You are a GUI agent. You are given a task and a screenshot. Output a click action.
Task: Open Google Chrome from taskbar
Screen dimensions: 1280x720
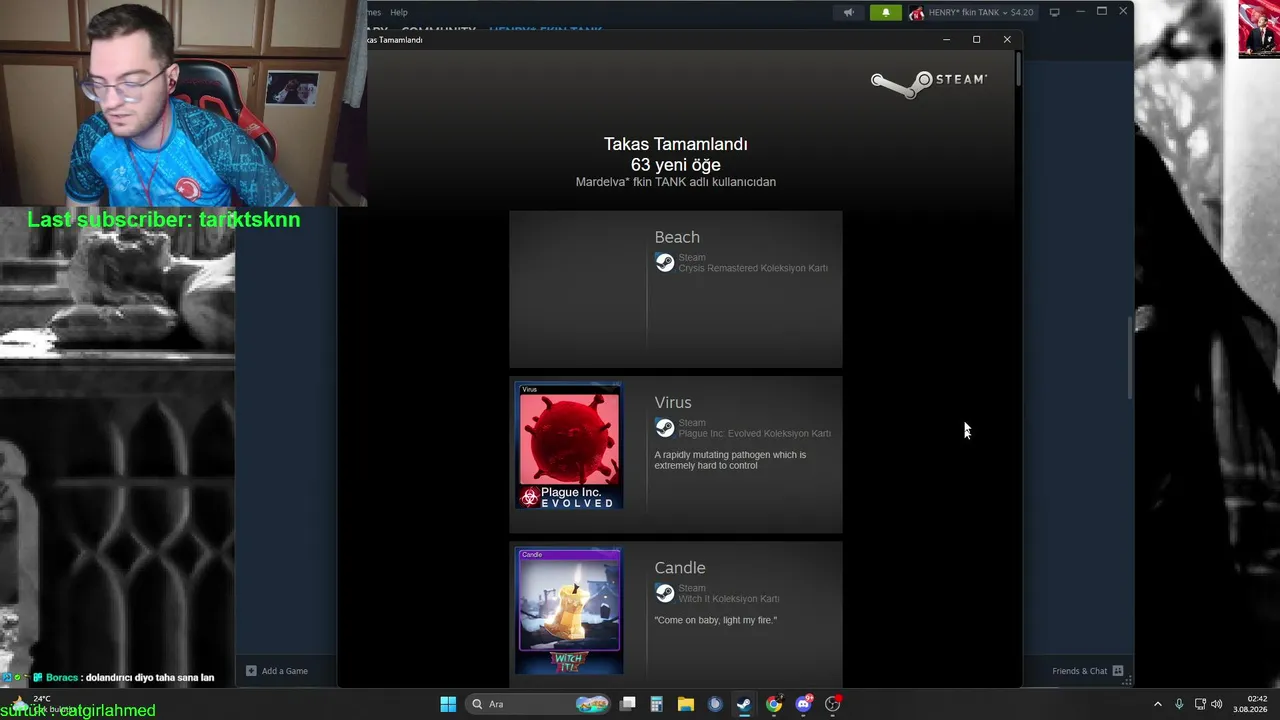774,704
